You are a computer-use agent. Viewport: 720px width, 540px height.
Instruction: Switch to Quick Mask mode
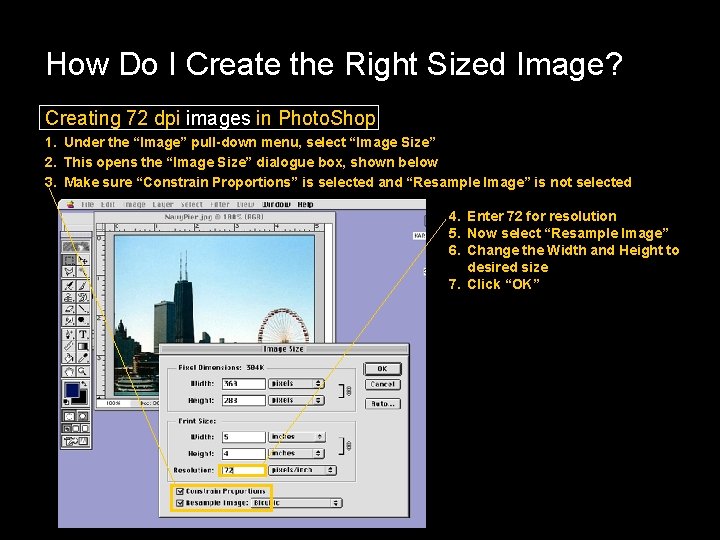tap(83, 416)
